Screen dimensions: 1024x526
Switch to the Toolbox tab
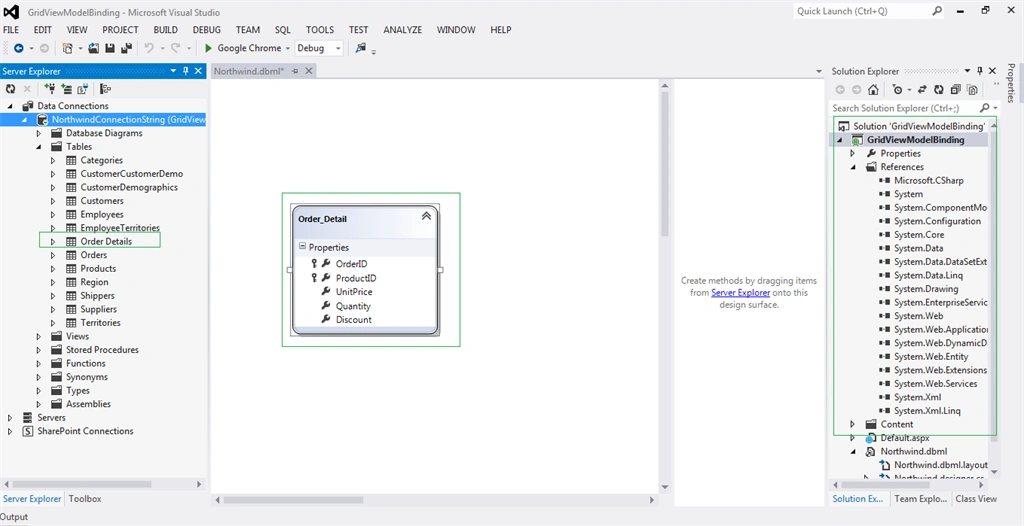click(x=85, y=499)
